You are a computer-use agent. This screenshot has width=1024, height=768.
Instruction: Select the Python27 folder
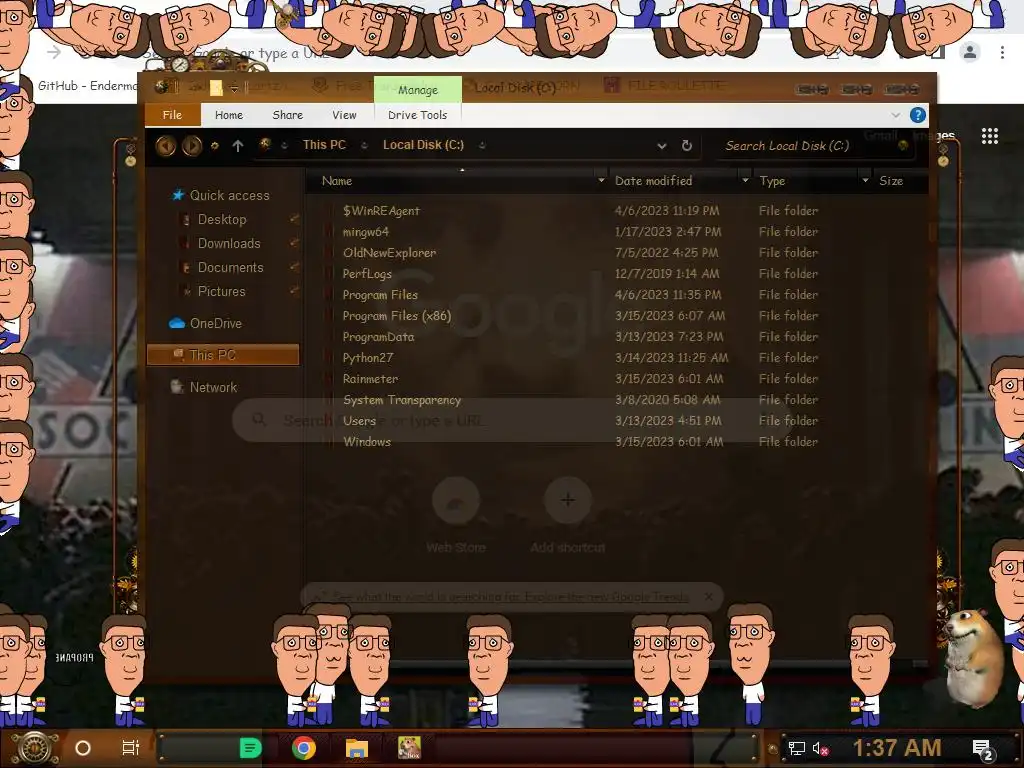click(x=368, y=358)
